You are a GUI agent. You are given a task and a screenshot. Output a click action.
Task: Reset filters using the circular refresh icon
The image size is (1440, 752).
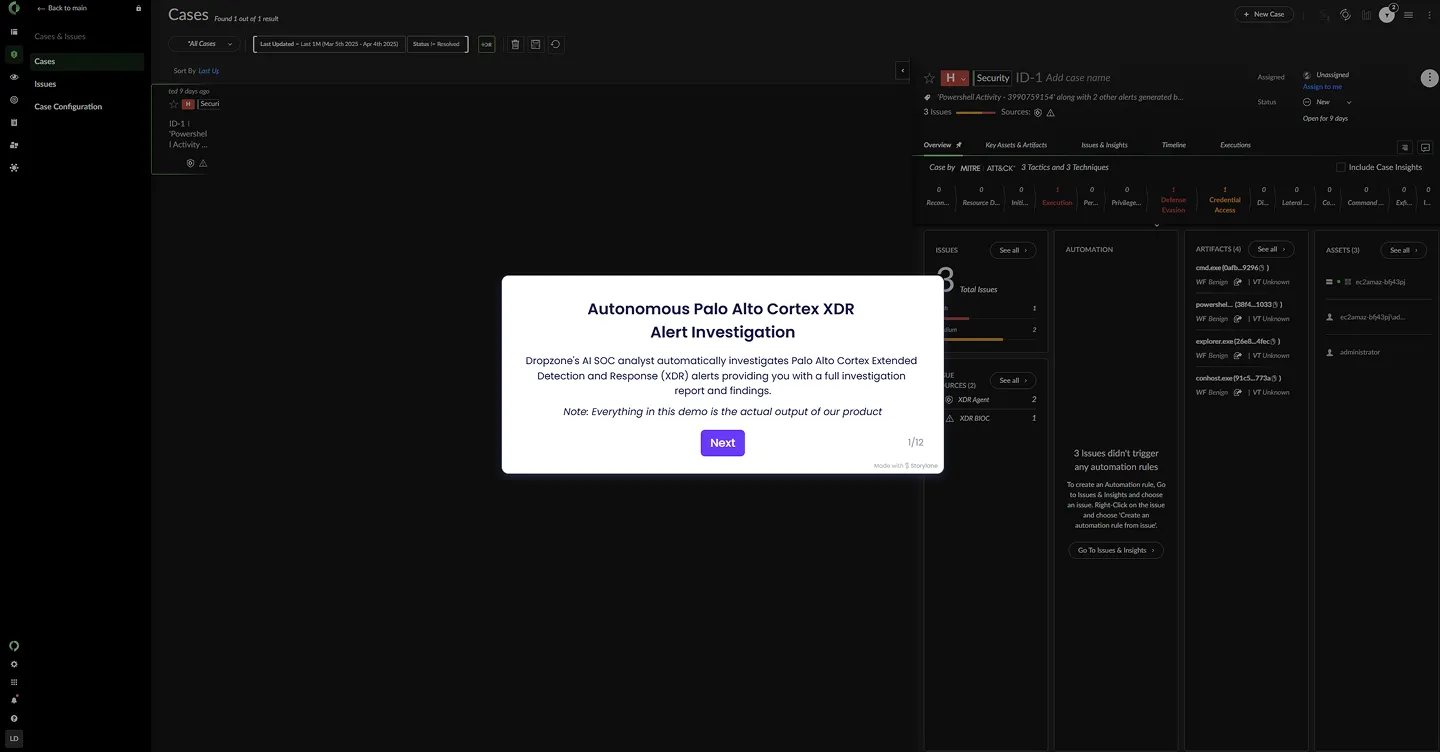[557, 44]
